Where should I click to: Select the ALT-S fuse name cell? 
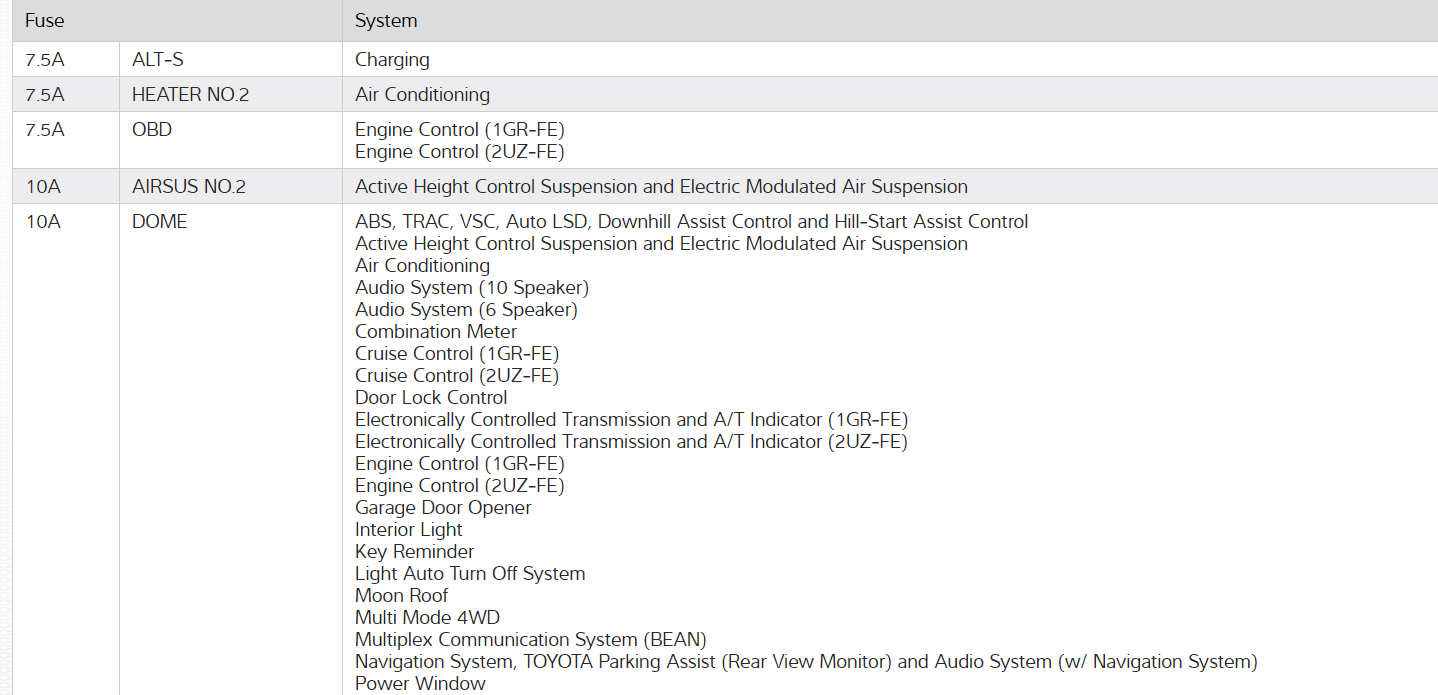158,60
